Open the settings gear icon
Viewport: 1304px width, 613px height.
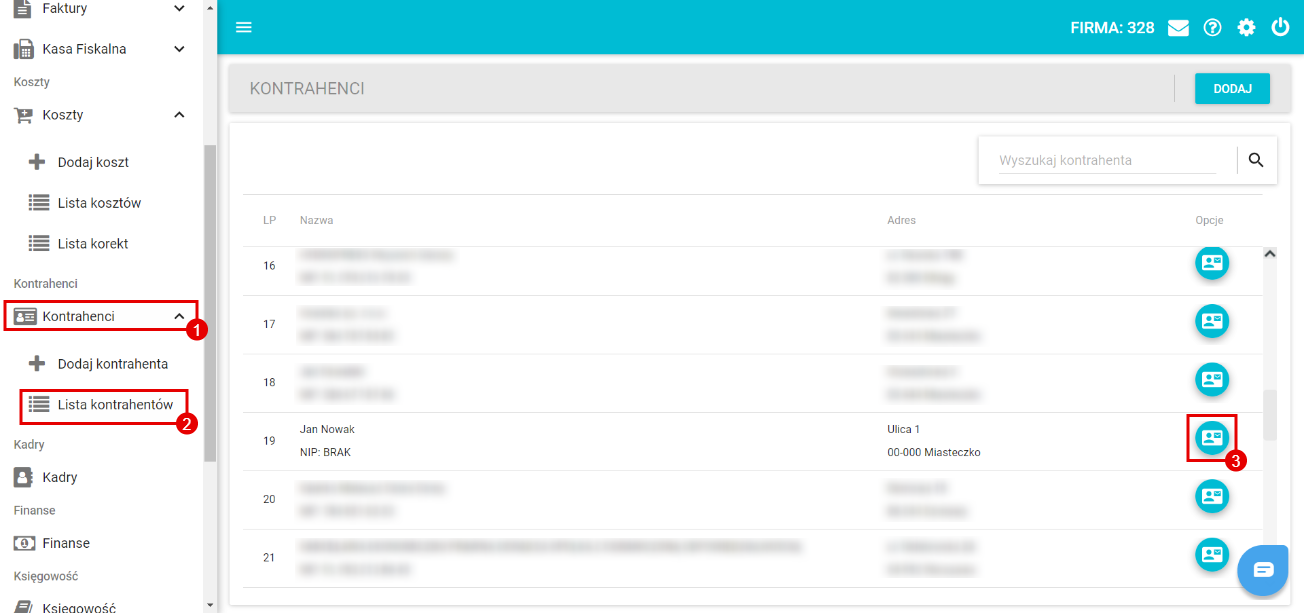pos(1246,28)
